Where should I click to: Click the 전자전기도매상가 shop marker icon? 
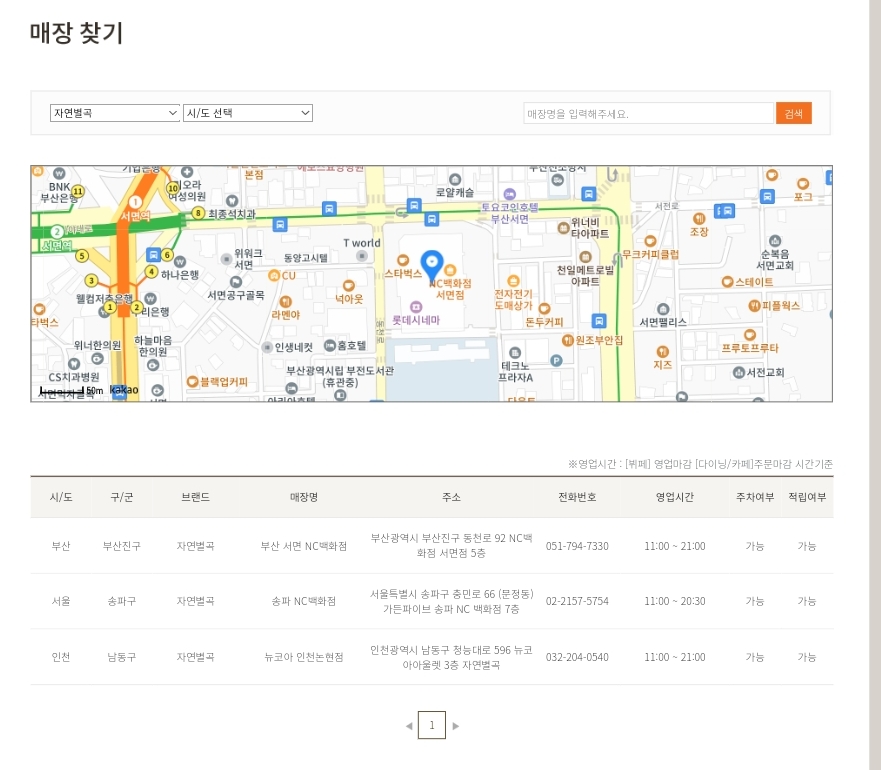(x=513, y=281)
